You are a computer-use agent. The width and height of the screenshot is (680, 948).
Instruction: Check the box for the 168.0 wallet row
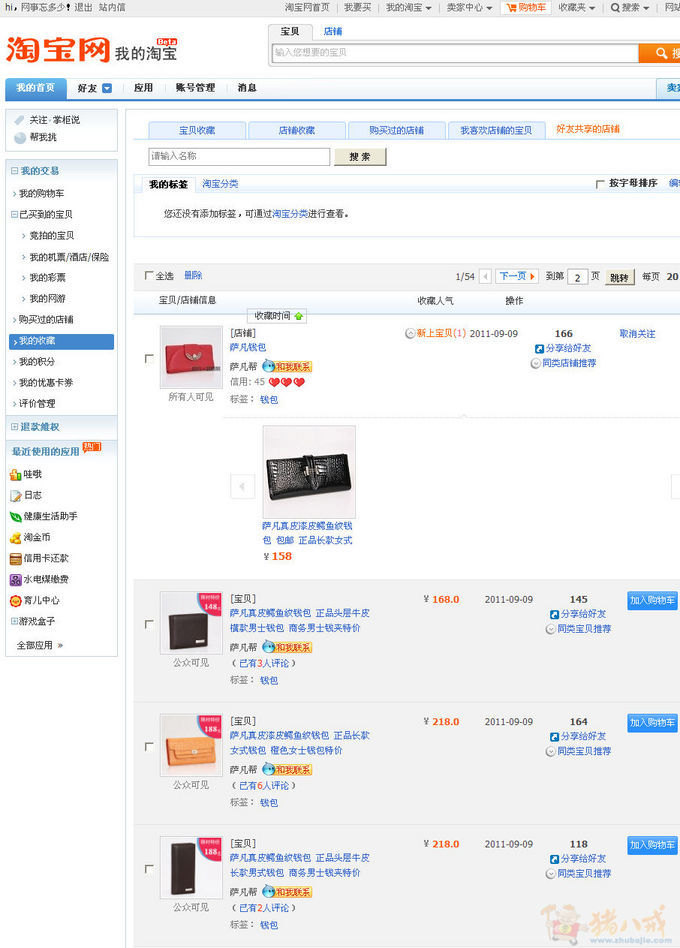pos(149,624)
